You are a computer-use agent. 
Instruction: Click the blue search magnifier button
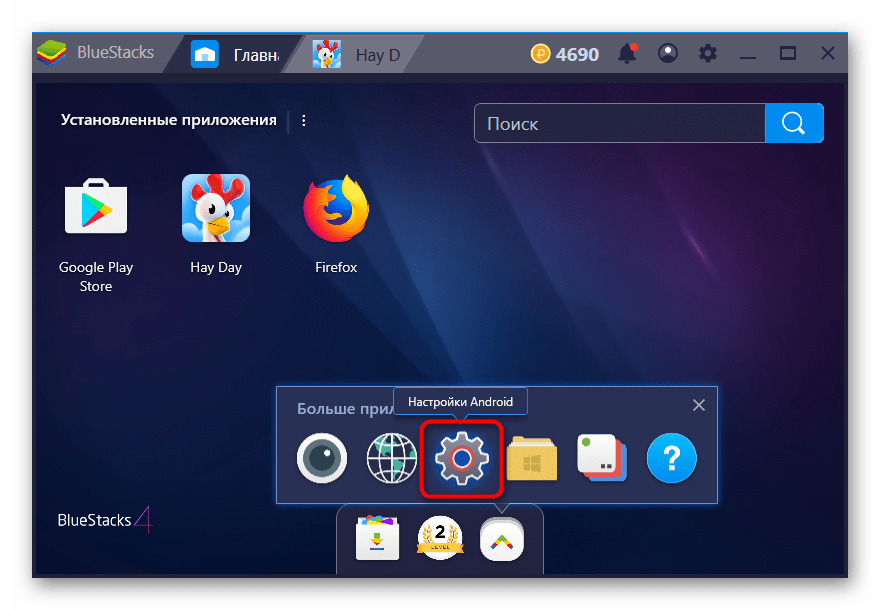pyautogui.click(x=794, y=124)
